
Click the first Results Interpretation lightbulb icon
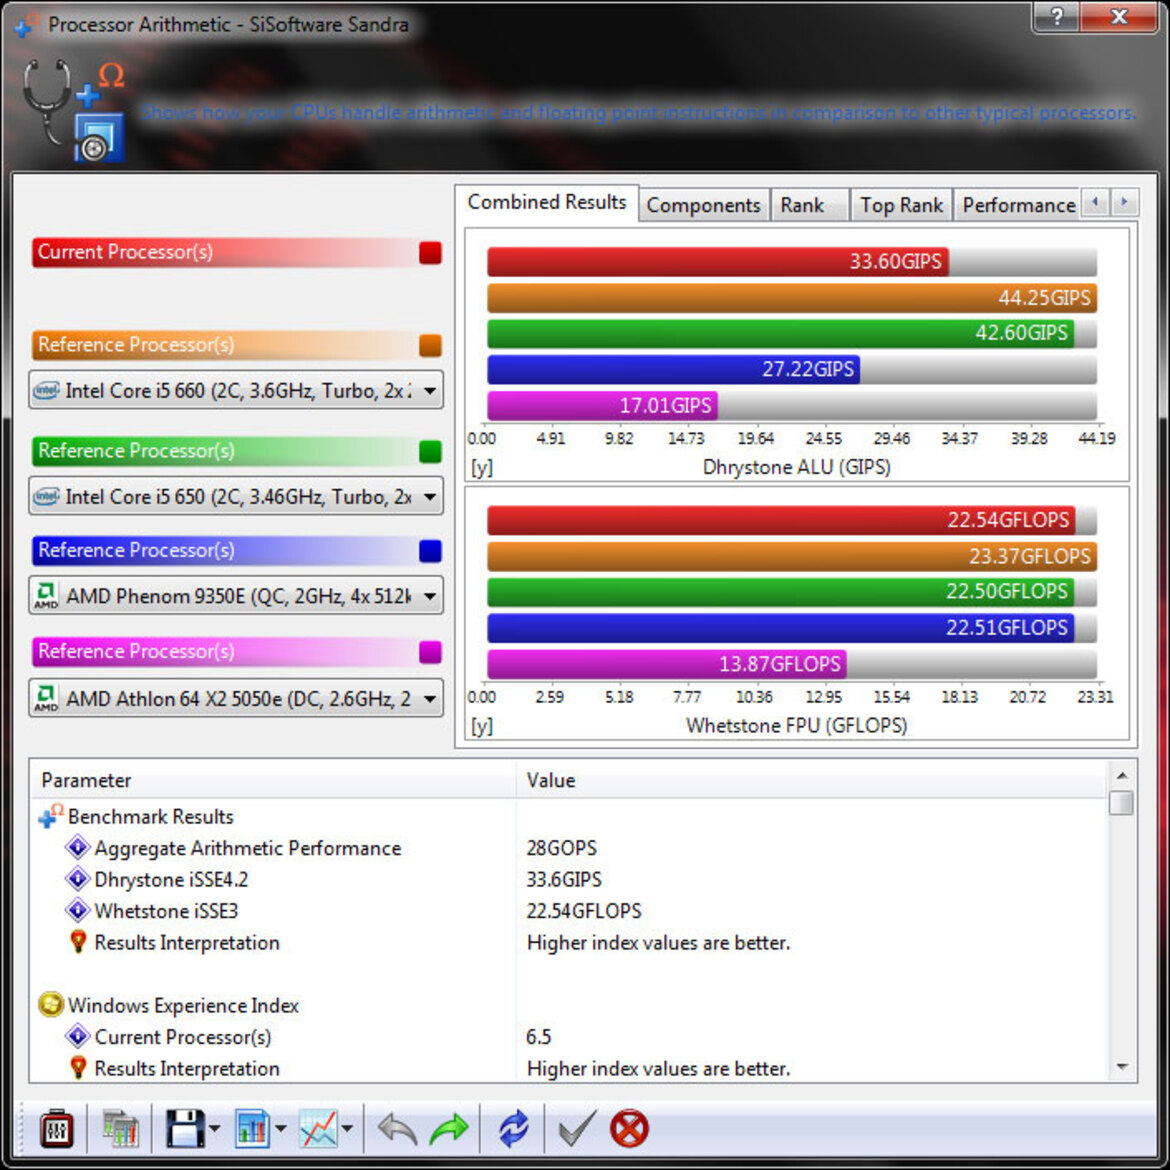pyautogui.click(x=78, y=942)
